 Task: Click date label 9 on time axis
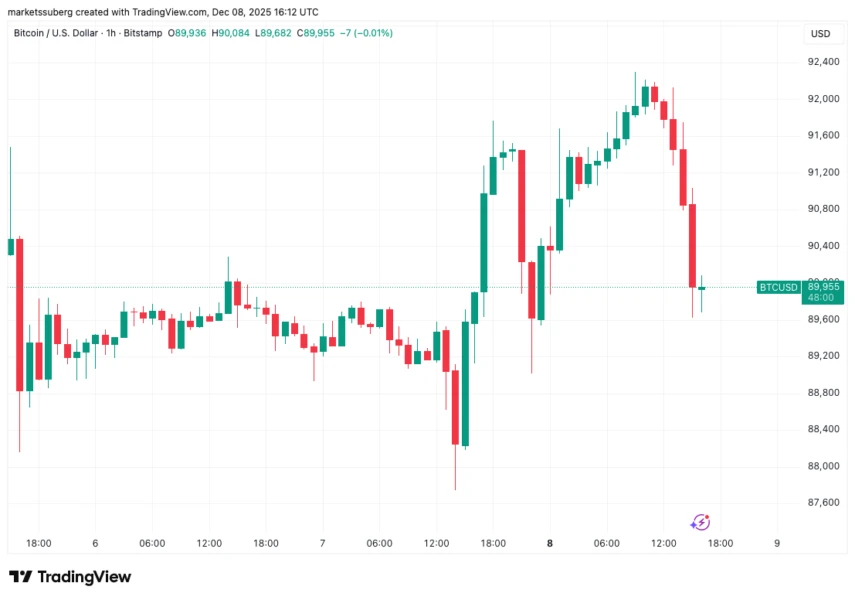click(x=777, y=543)
